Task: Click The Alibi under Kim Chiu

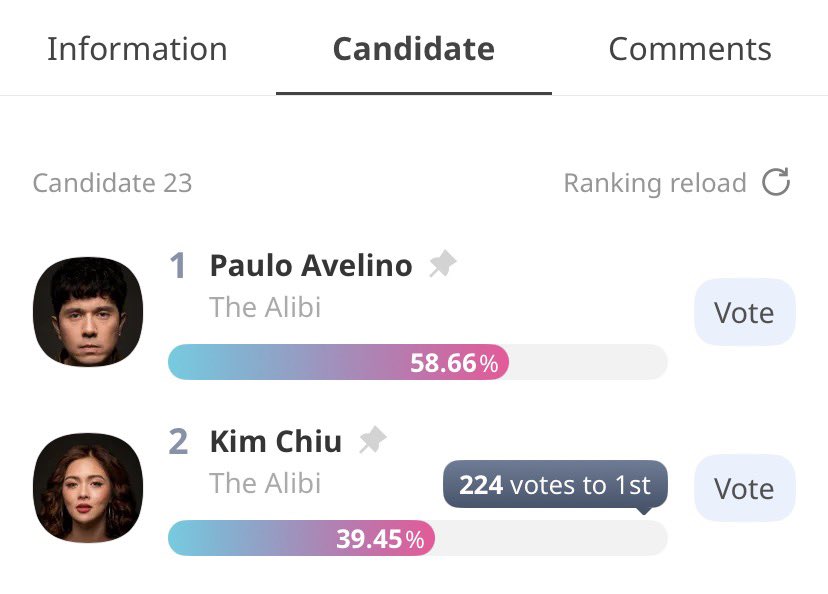Action: [x=265, y=483]
